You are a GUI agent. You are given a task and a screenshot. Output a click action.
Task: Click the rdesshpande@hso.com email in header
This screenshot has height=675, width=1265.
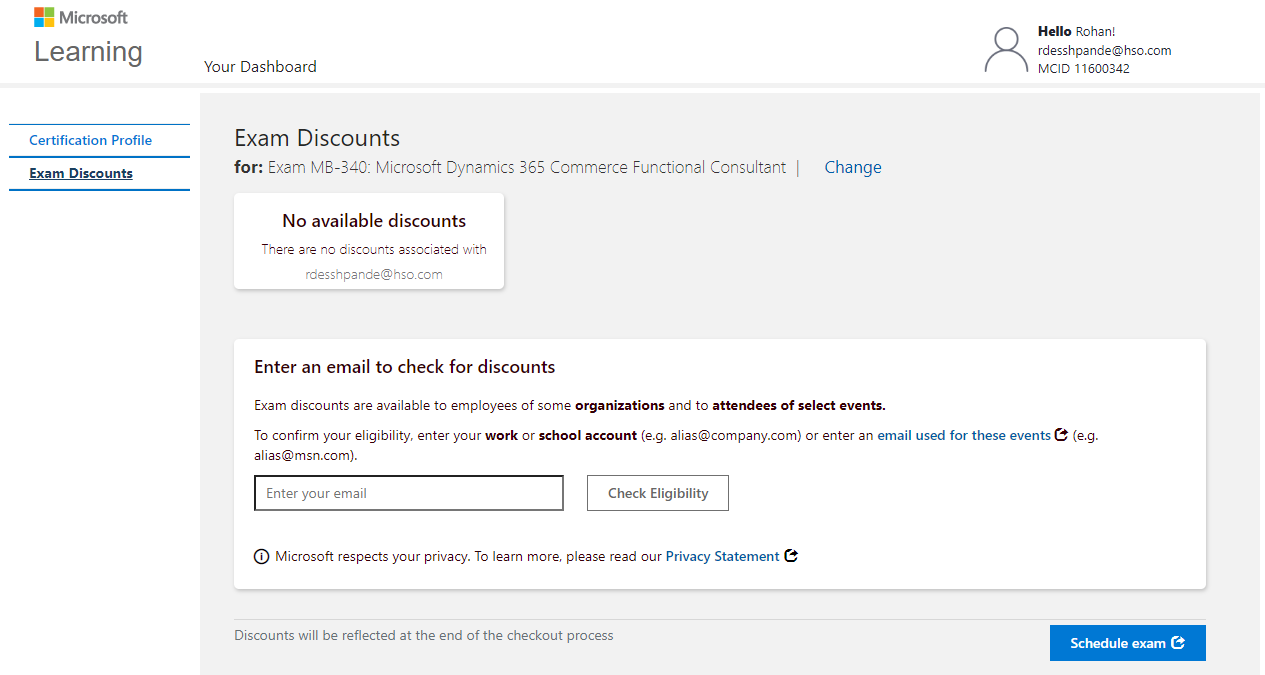(x=1105, y=50)
